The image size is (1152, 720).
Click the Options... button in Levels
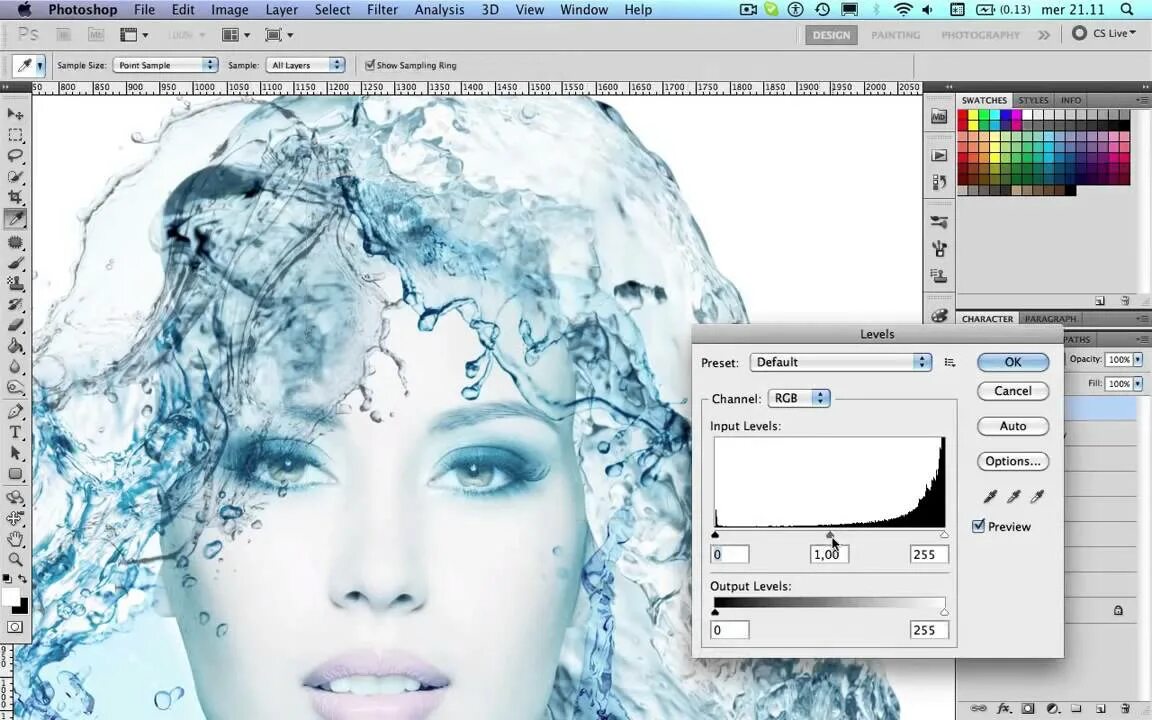(1012, 461)
